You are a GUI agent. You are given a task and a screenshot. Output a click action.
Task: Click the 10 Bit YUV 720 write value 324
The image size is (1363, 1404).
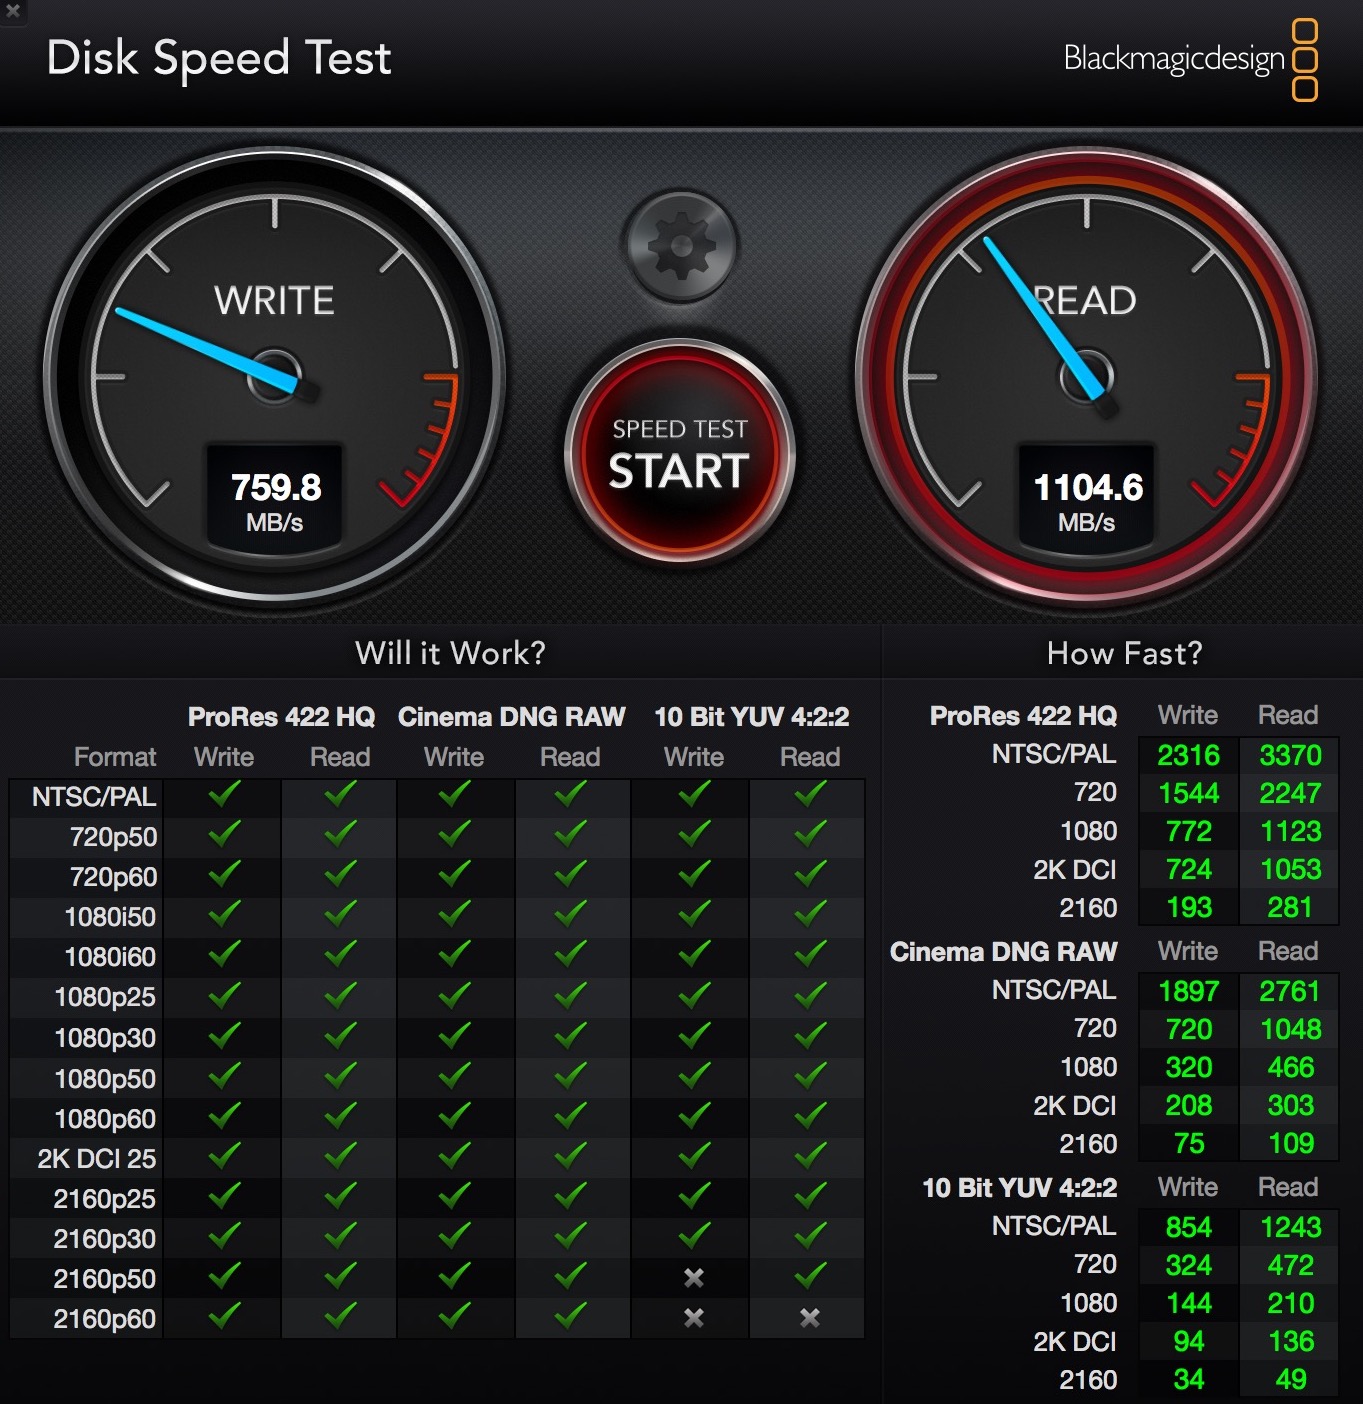click(x=1188, y=1265)
